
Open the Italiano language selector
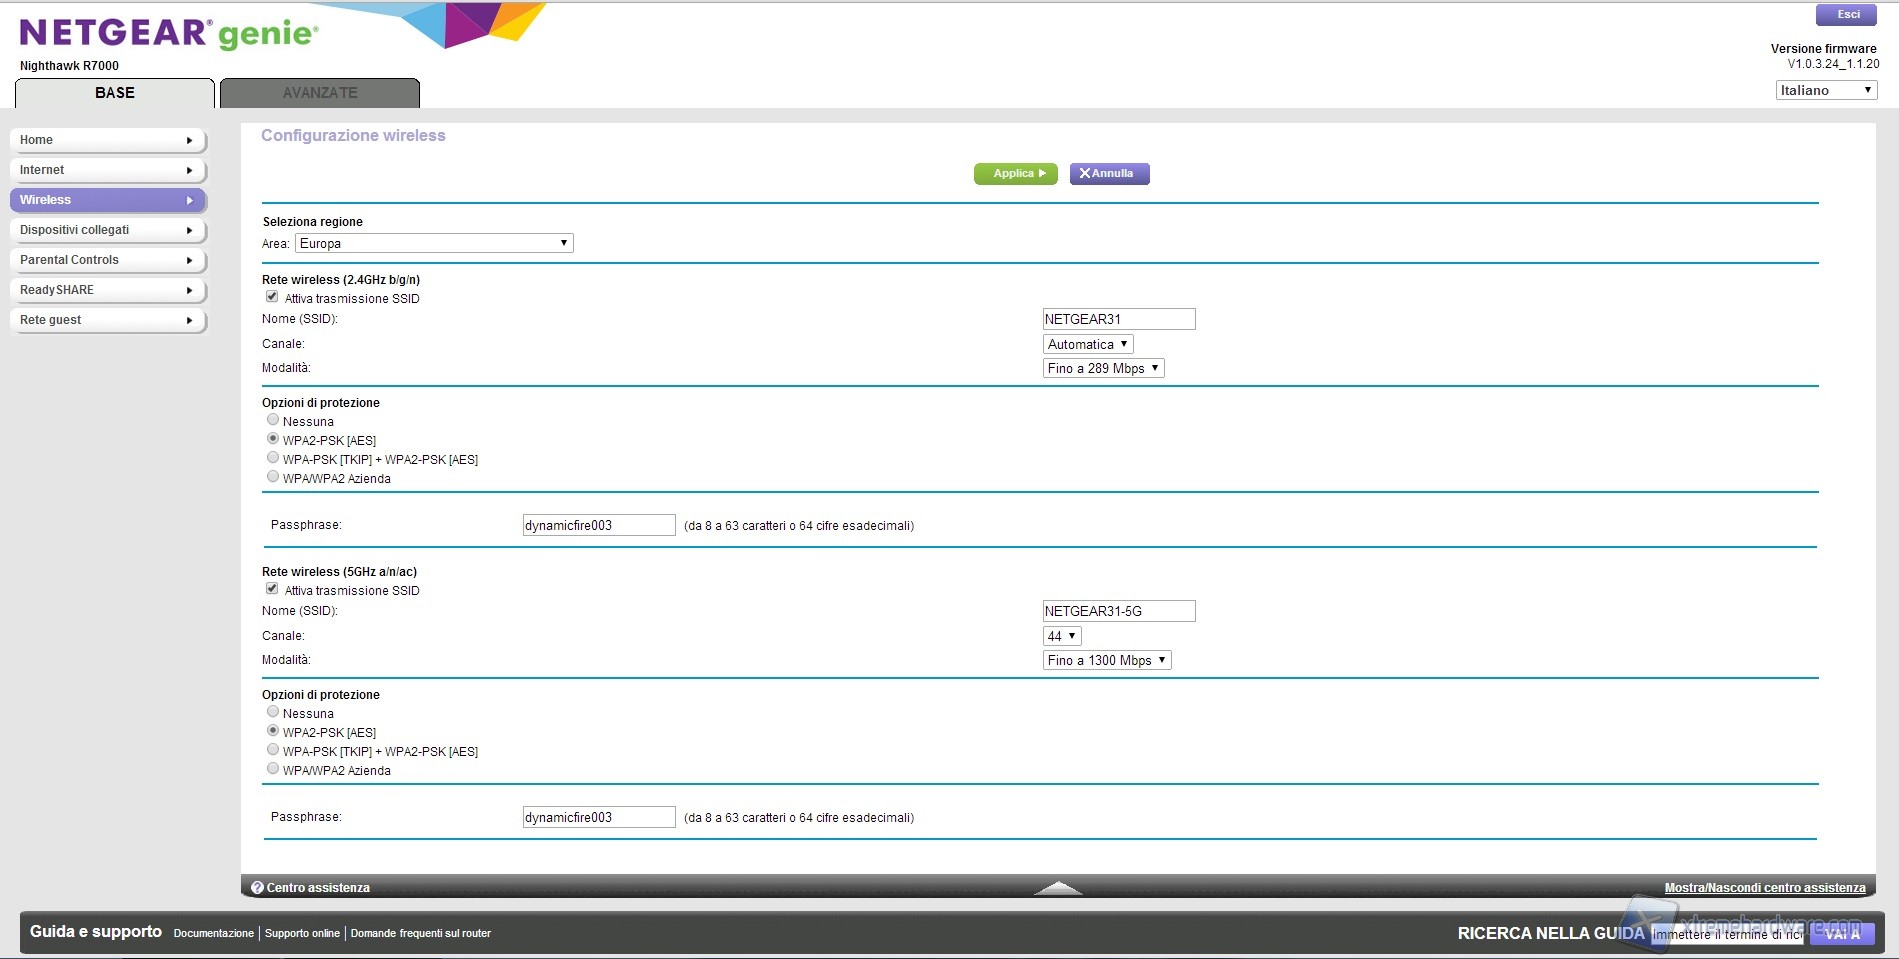click(x=1826, y=90)
